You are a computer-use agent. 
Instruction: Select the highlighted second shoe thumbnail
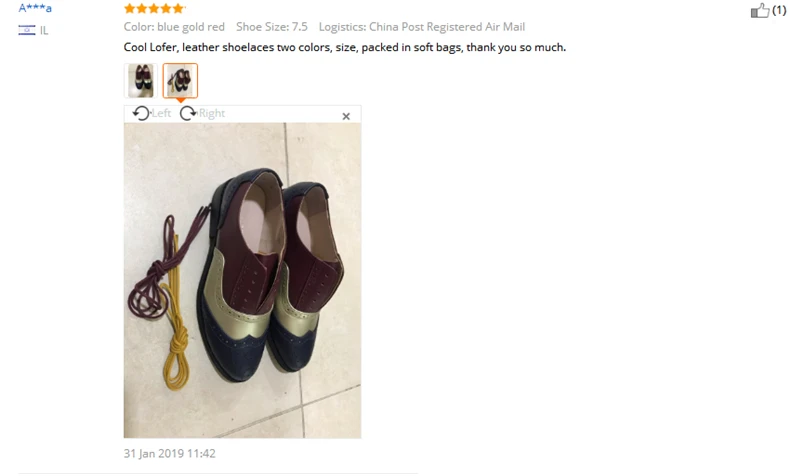(180, 81)
